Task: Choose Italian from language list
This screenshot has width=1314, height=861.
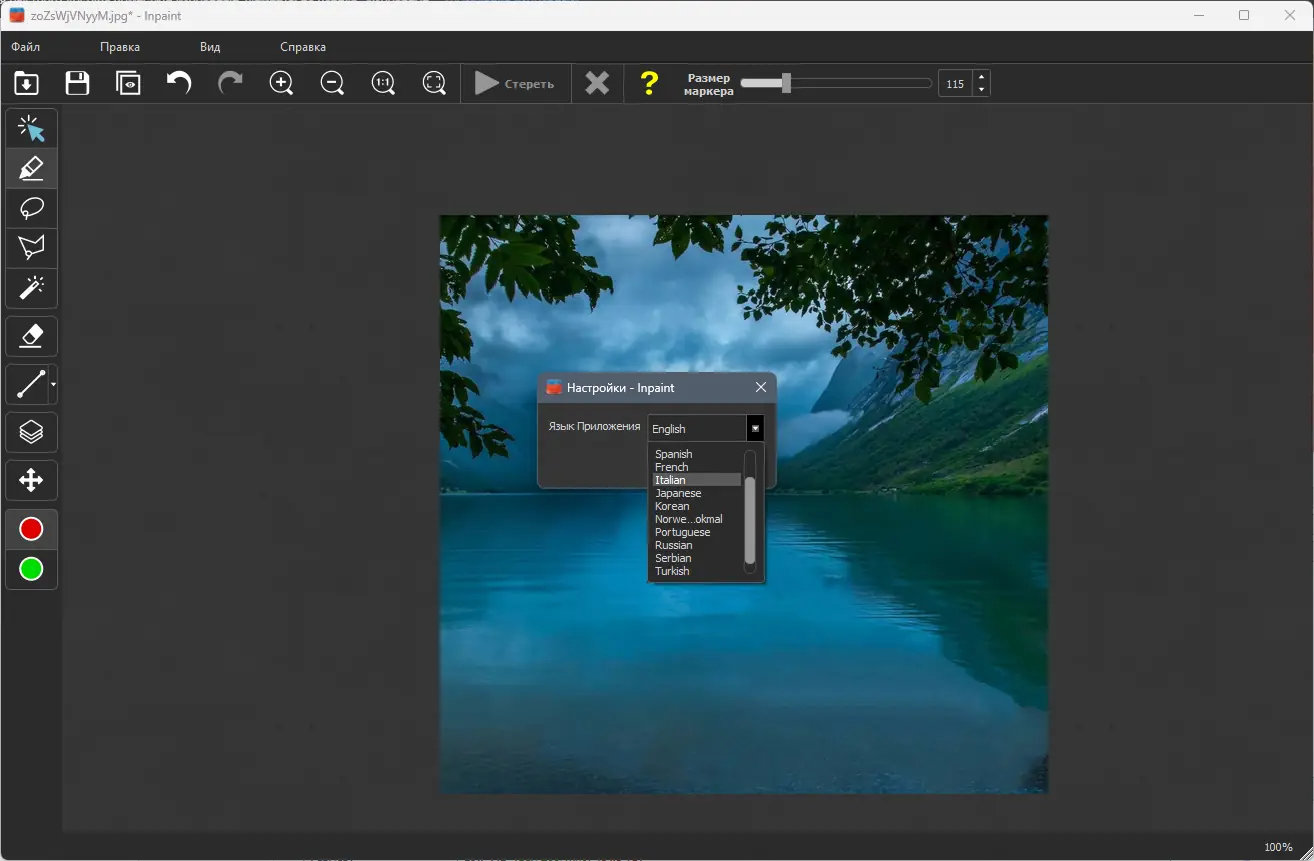Action: [x=671, y=480]
